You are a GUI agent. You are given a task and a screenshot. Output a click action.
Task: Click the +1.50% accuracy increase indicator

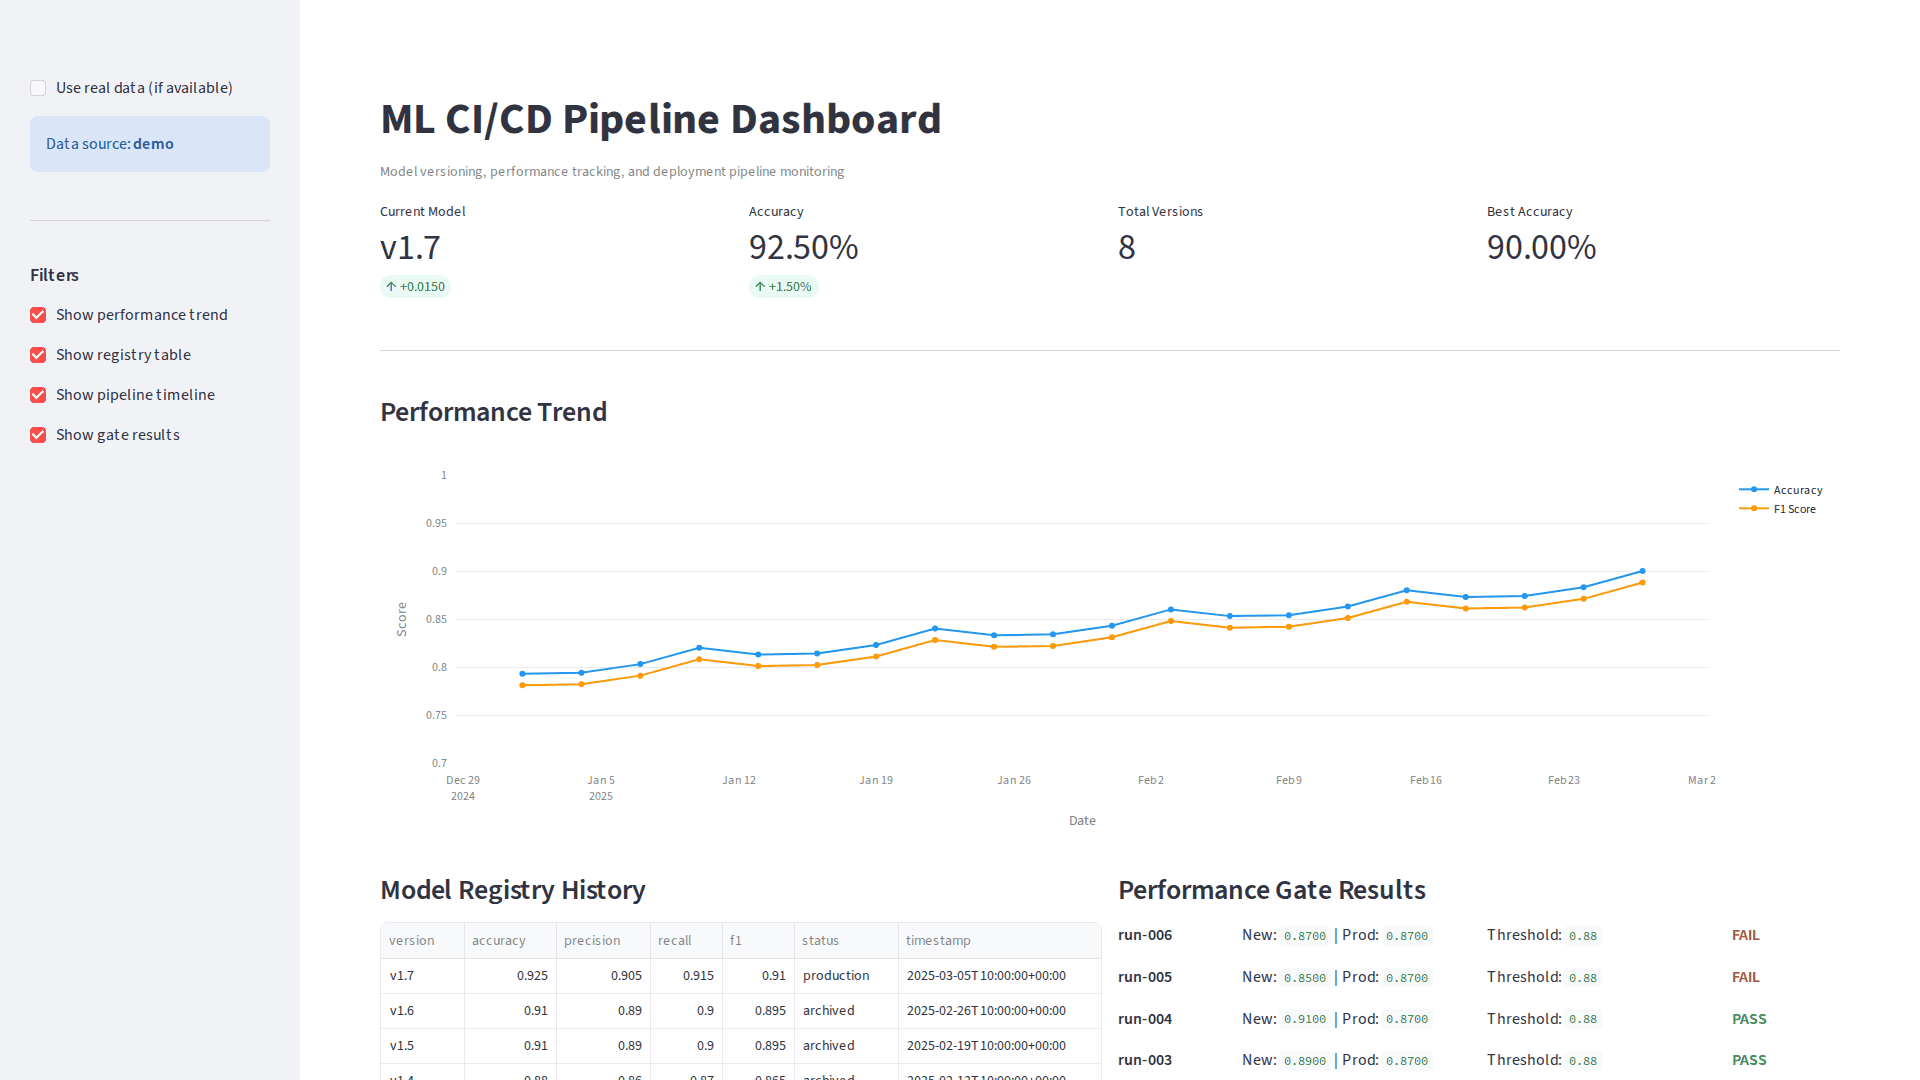point(783,286)
